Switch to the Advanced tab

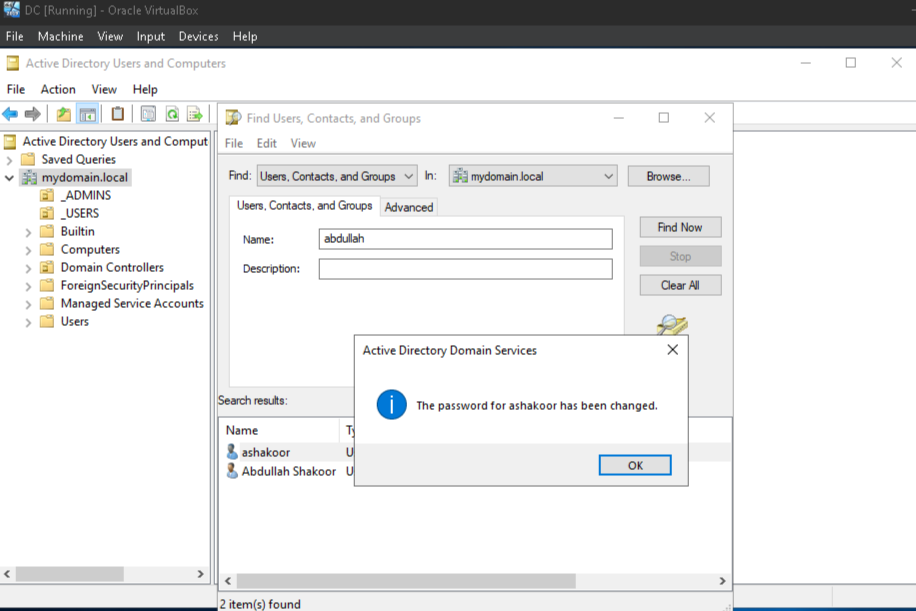[408, 207]
